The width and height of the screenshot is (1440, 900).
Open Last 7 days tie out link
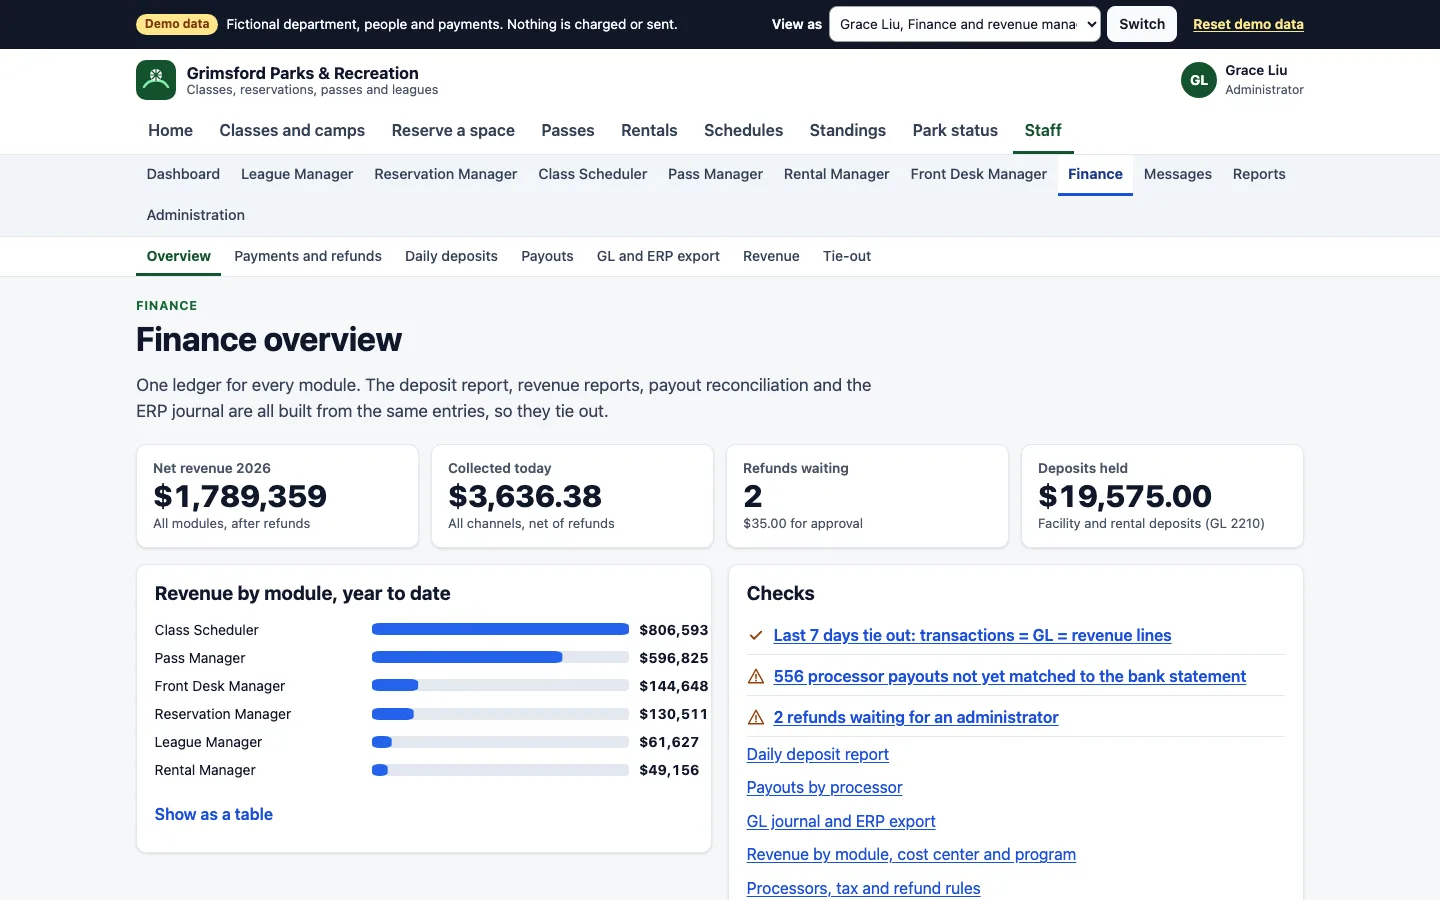(x=972, y=636)
